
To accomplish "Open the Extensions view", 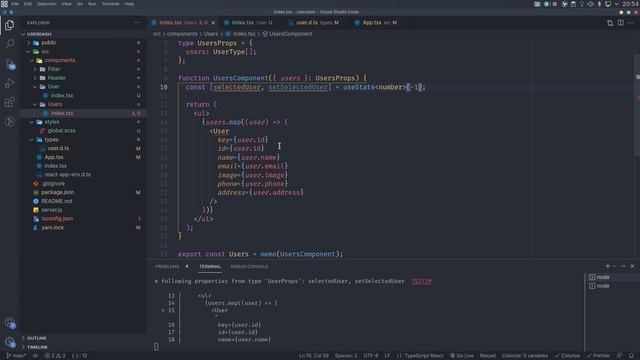I will [x=9, y=102].
